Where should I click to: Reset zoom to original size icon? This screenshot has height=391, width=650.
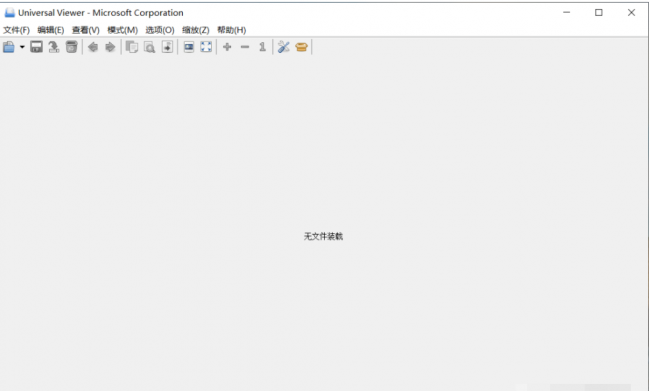[x=262, y=47]
